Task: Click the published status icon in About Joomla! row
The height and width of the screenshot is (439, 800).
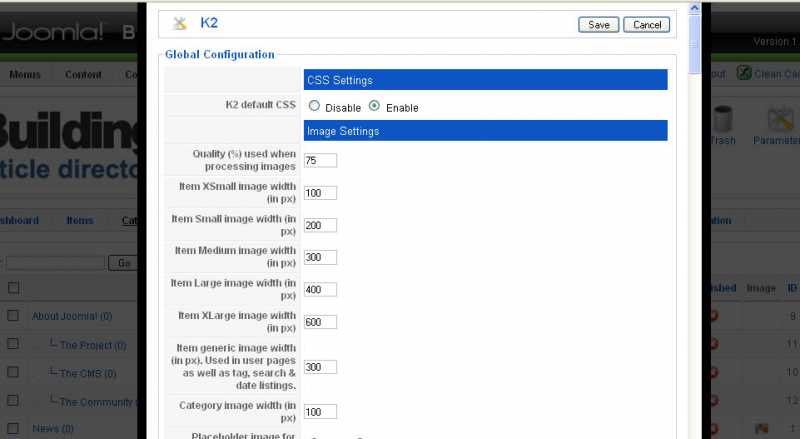Action: (x=713, y=315)
